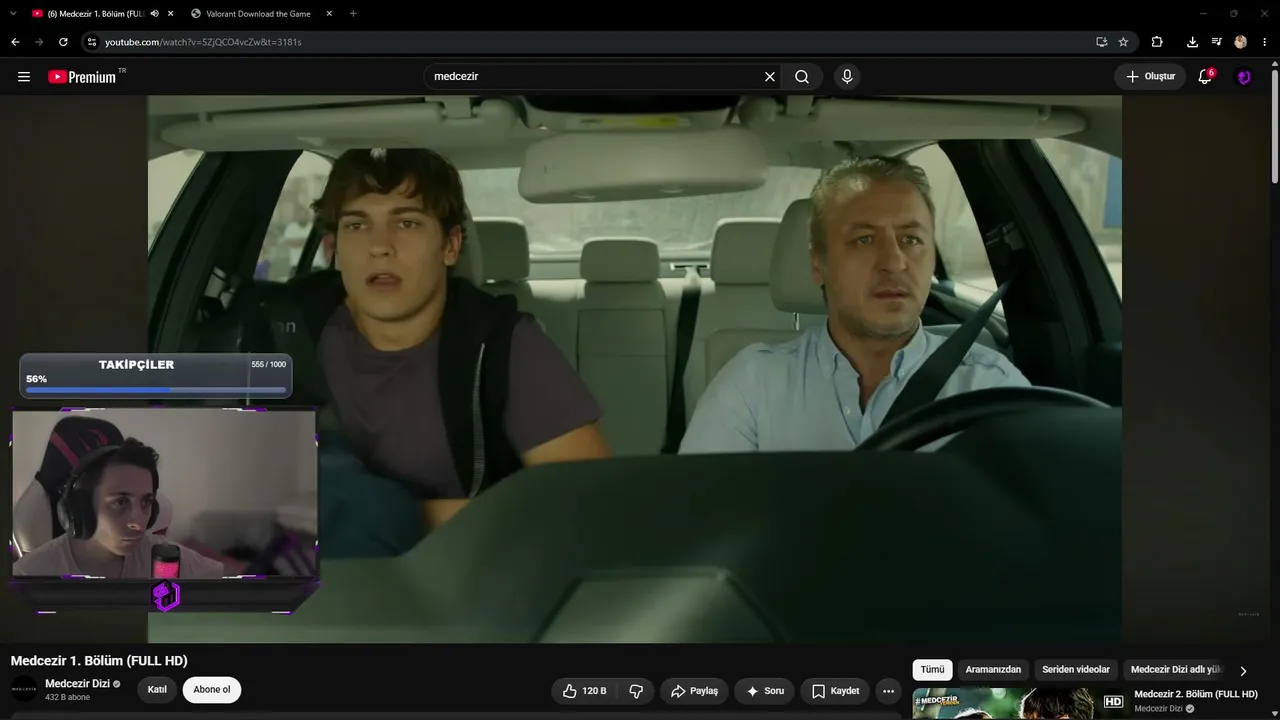This screenshot has height=720, width=1280.
Task: Click the video player to pause
Action: [x=634, y=368]
